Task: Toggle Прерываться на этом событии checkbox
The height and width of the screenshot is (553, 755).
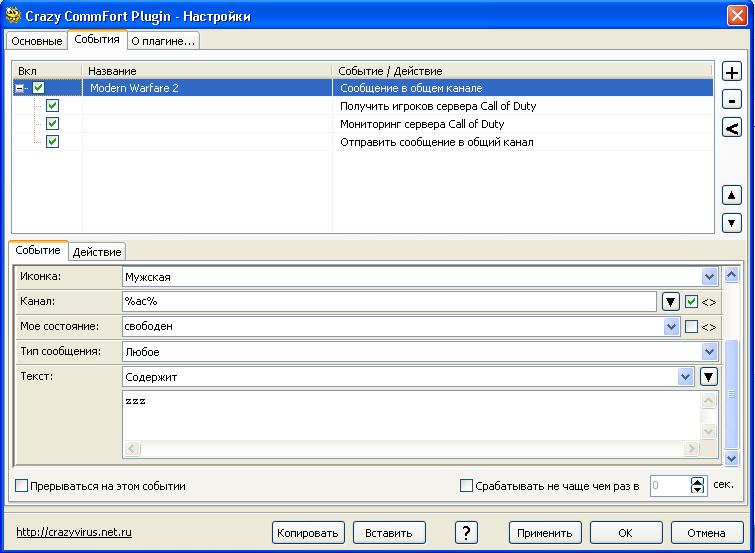Action: click(x=22, y=486)
